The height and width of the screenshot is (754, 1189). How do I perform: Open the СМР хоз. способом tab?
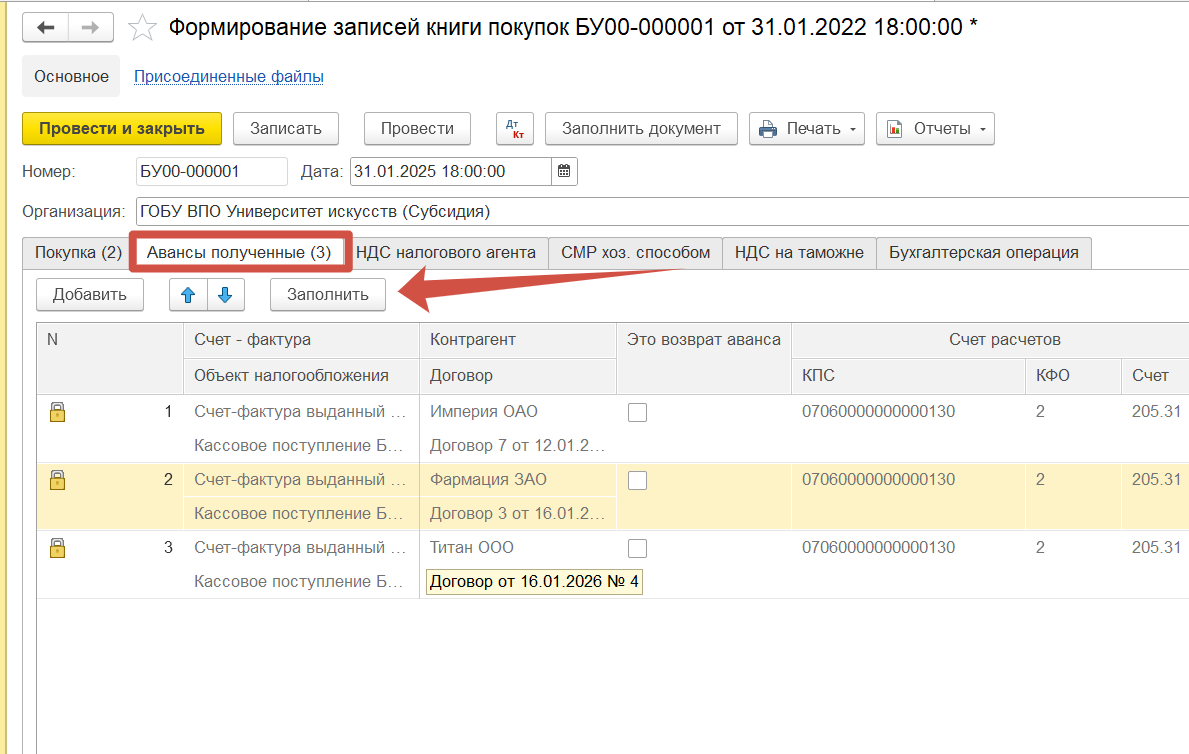tap(635, 253)
